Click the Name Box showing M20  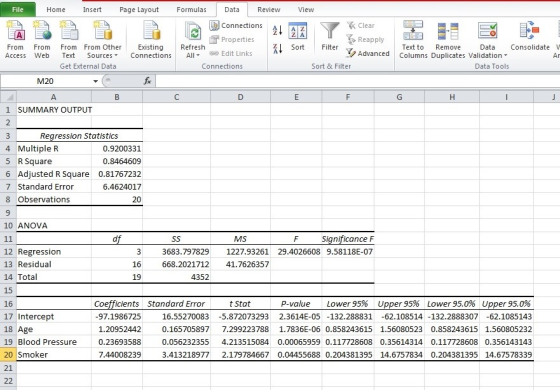pyautogui.click(x=46, y=81)
